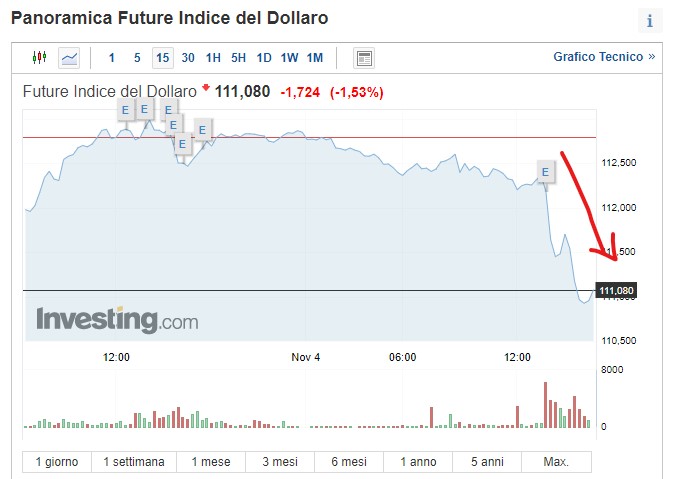Select the 5H interval
Image resolution: width=676 pixels, height=479 pixels.
[238, 58]
